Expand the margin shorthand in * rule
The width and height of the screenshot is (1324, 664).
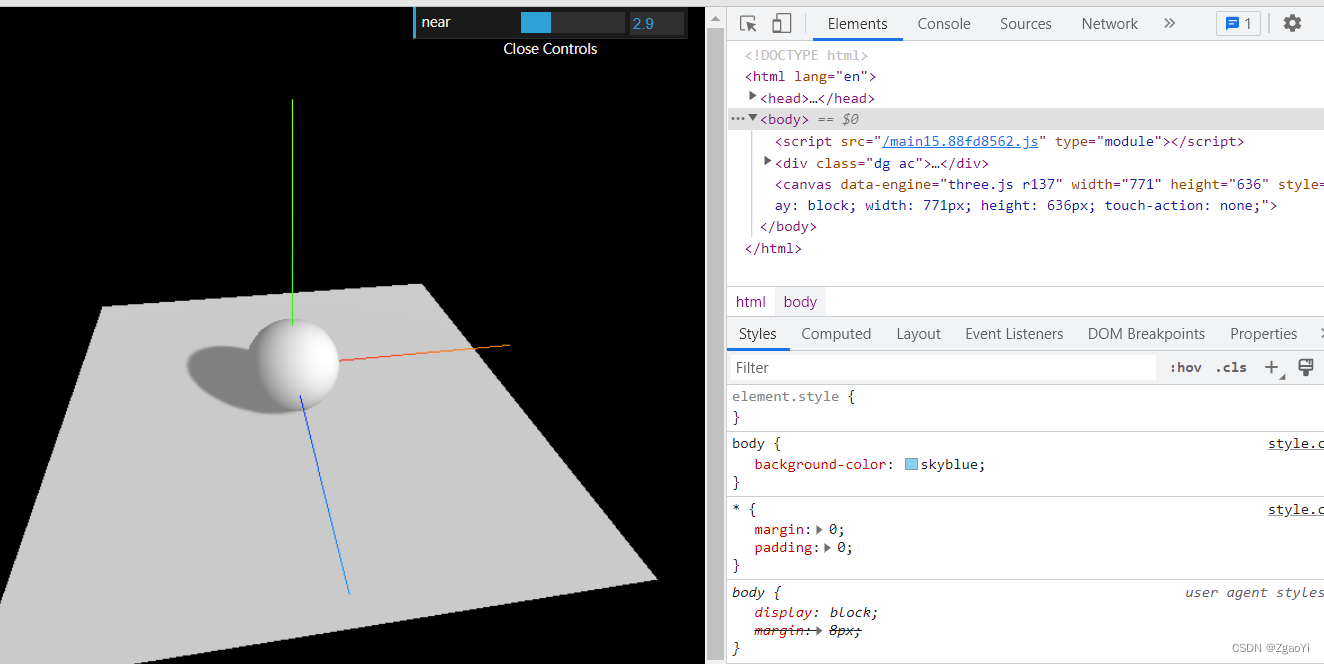coord(820,530)
